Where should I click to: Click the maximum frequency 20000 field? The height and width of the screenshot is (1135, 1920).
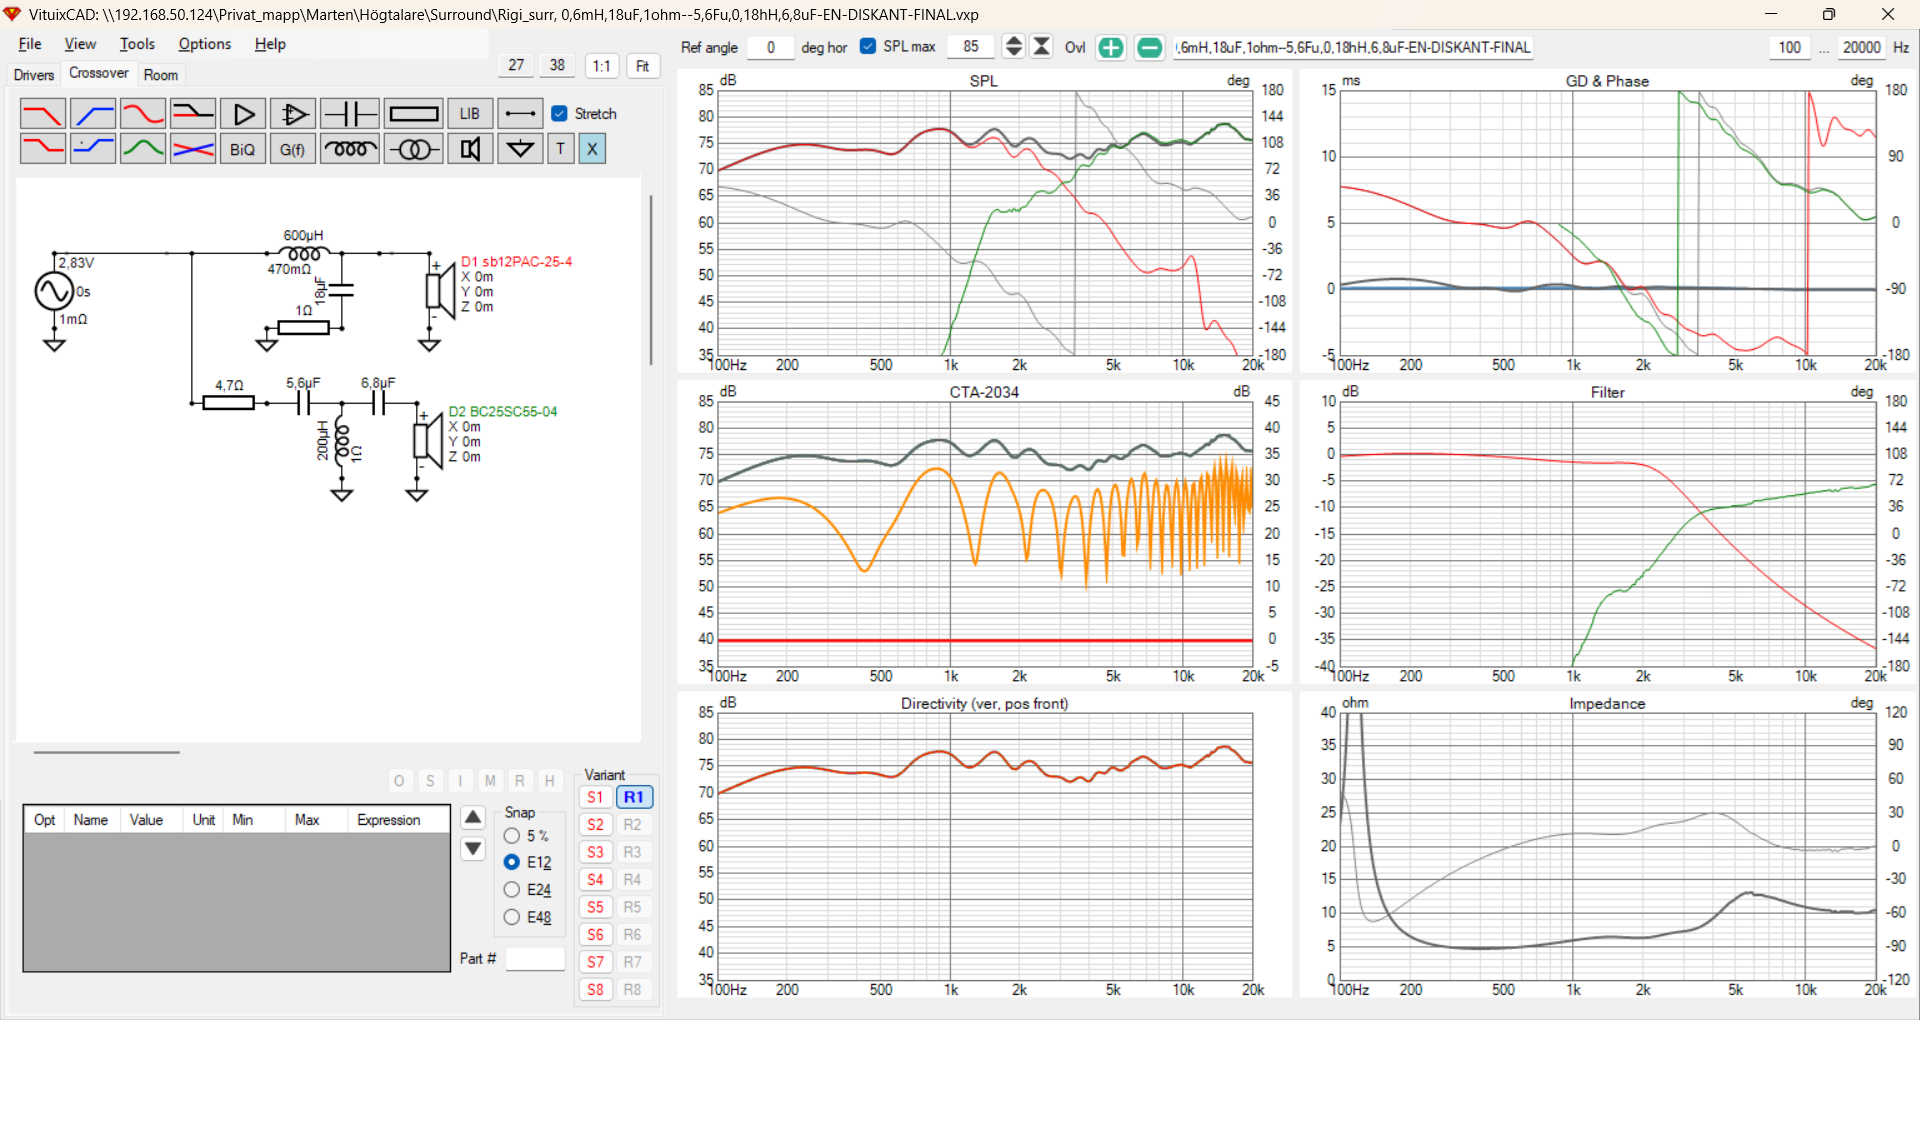click(1861, 47)
